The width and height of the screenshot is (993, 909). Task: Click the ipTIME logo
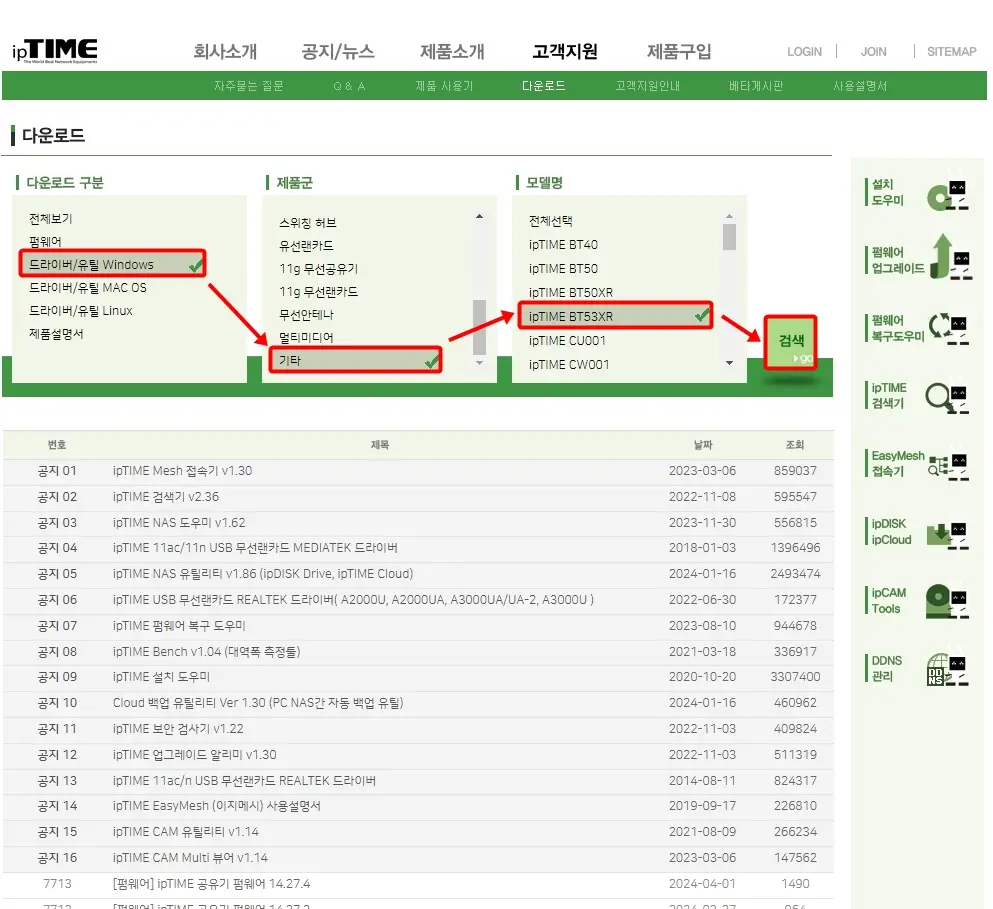tap(54, 51)
